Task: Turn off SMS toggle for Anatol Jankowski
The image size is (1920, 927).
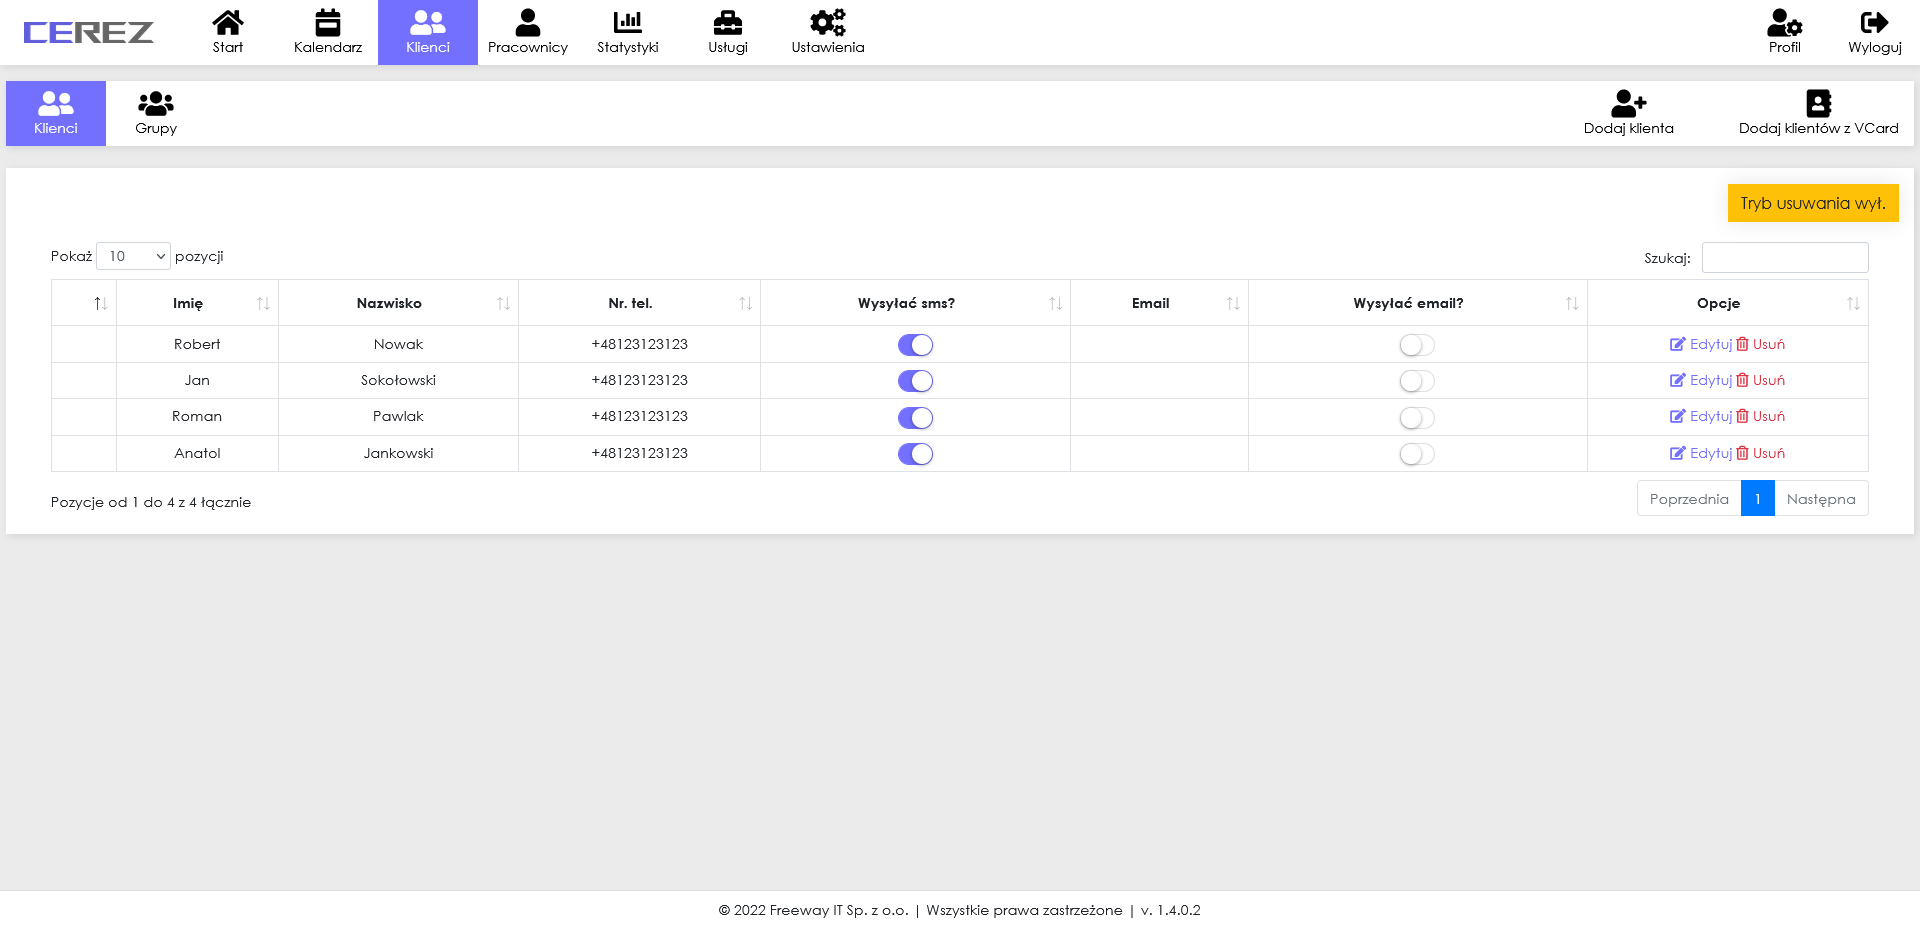Action: tap(915, 454)
